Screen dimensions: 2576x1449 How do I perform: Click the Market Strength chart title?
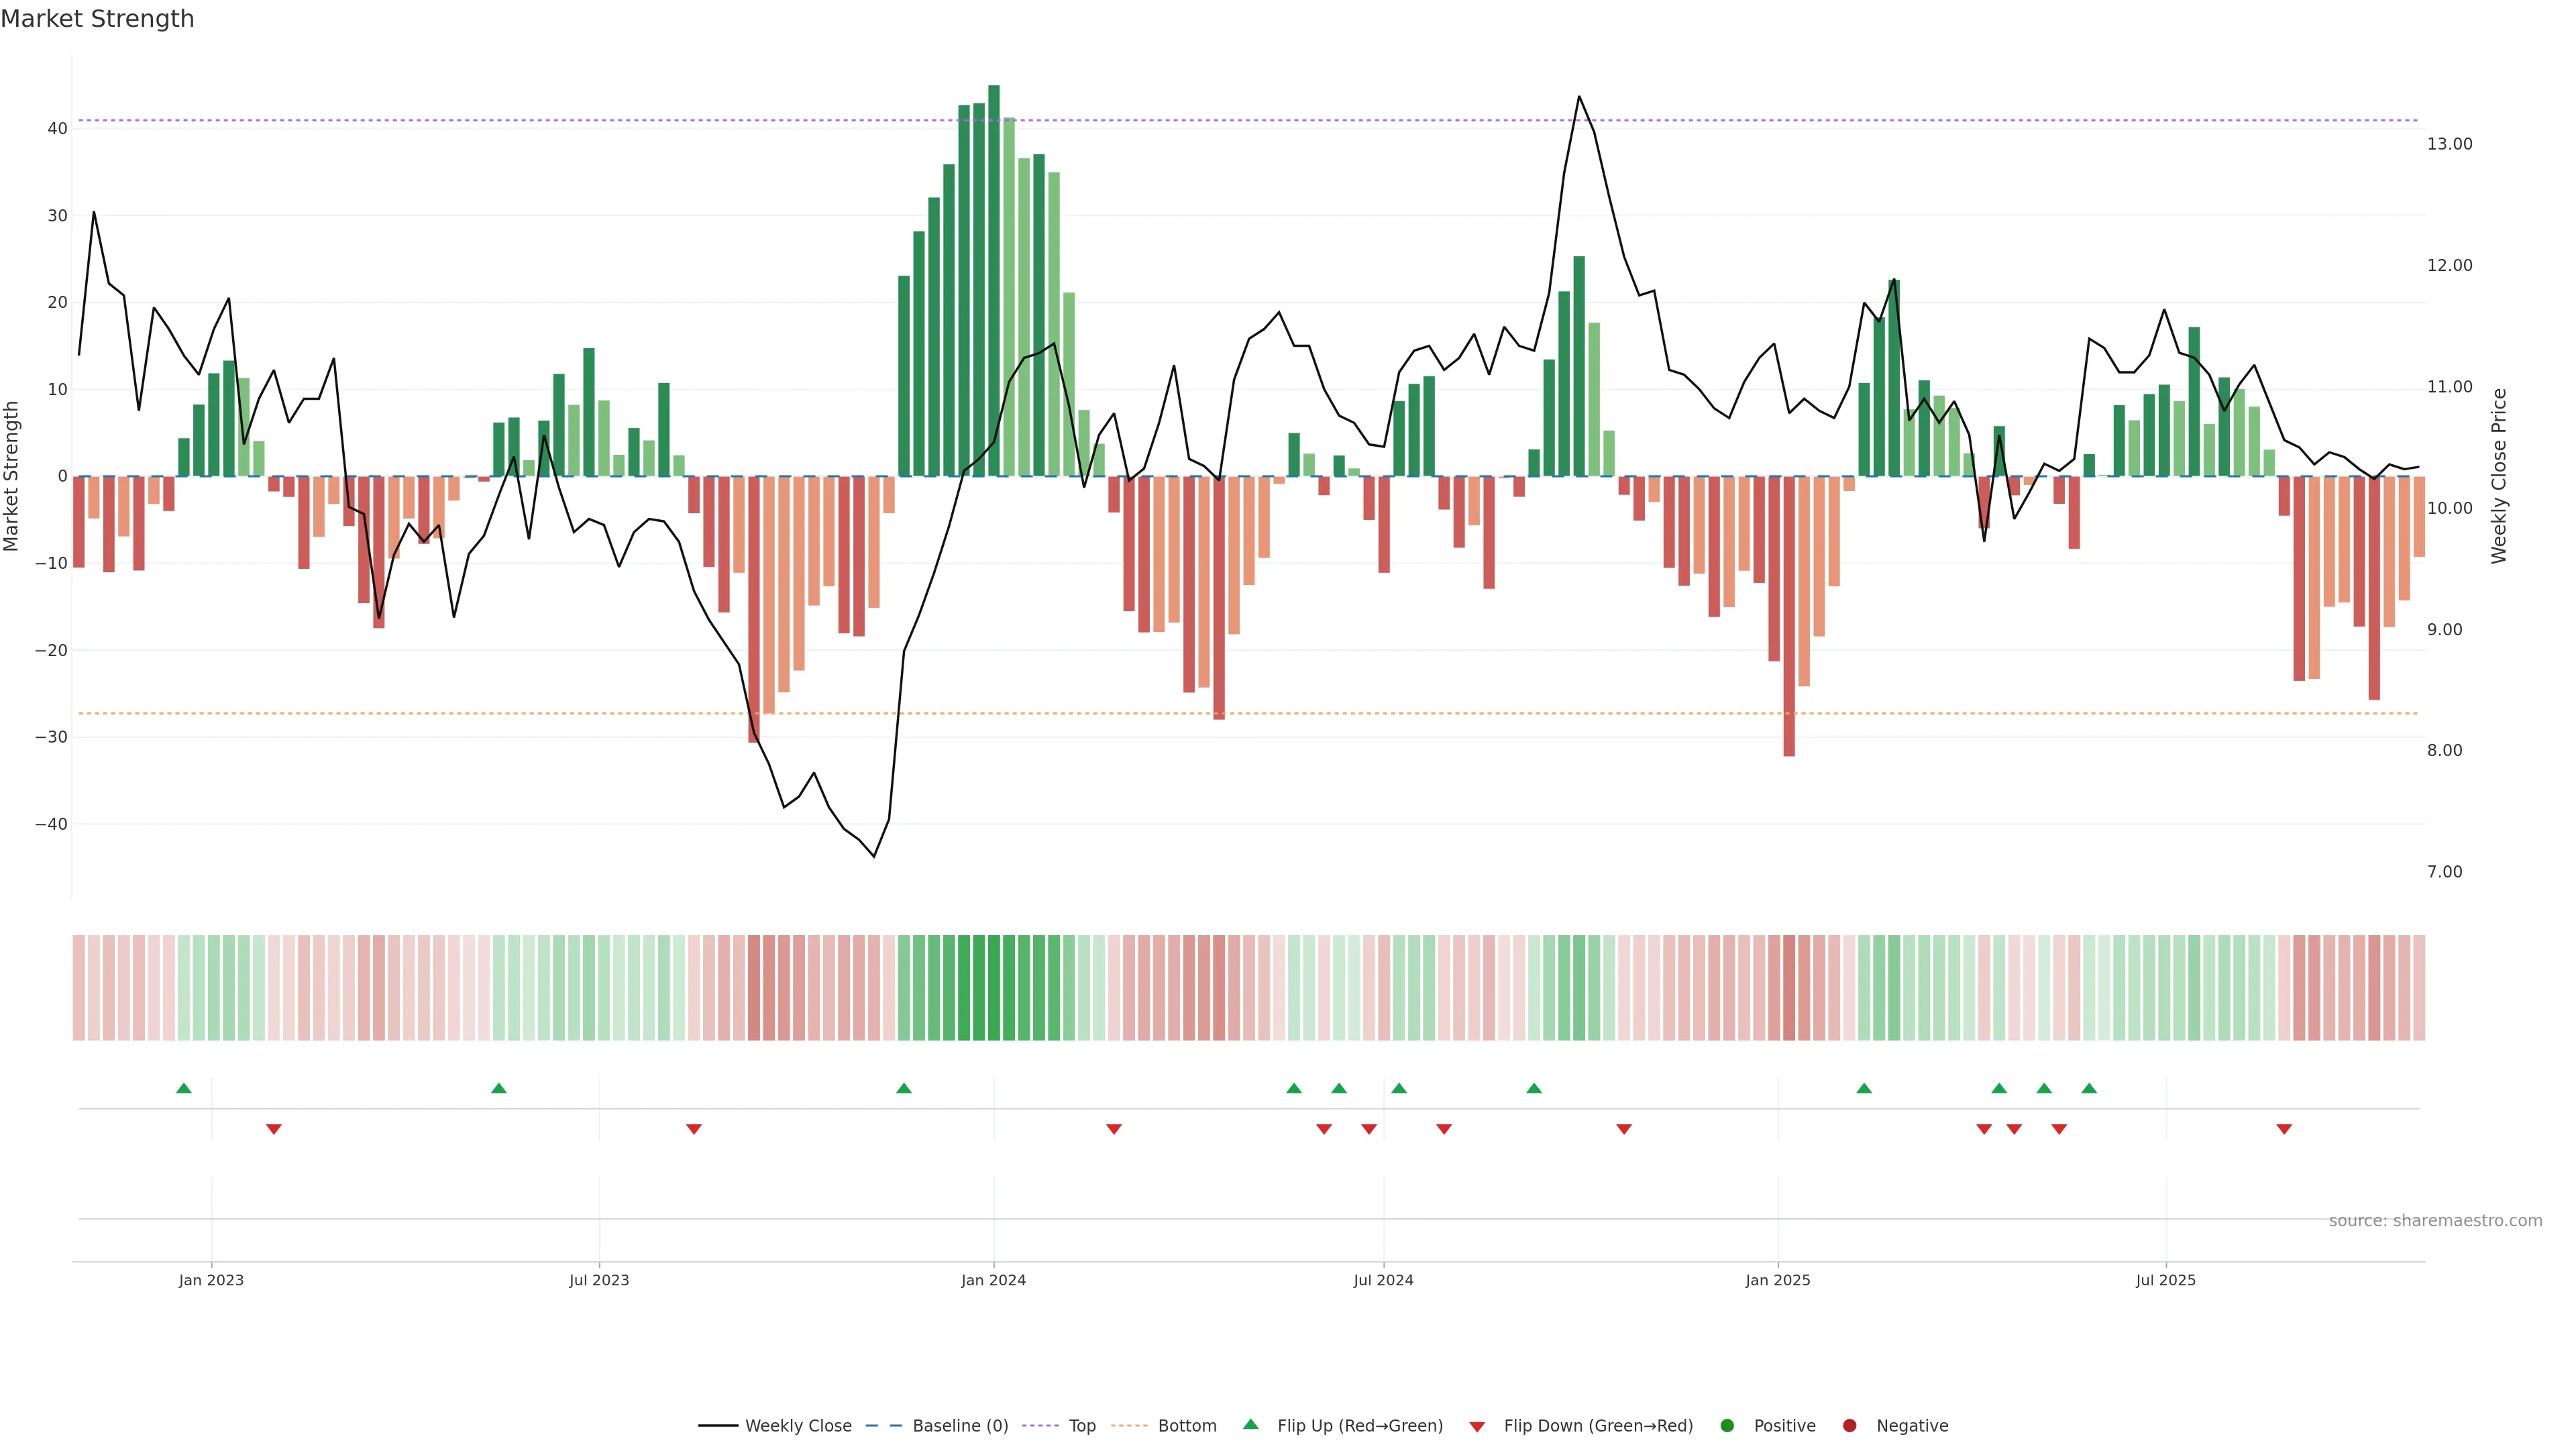pyautogui.click(x=97, y=19)
